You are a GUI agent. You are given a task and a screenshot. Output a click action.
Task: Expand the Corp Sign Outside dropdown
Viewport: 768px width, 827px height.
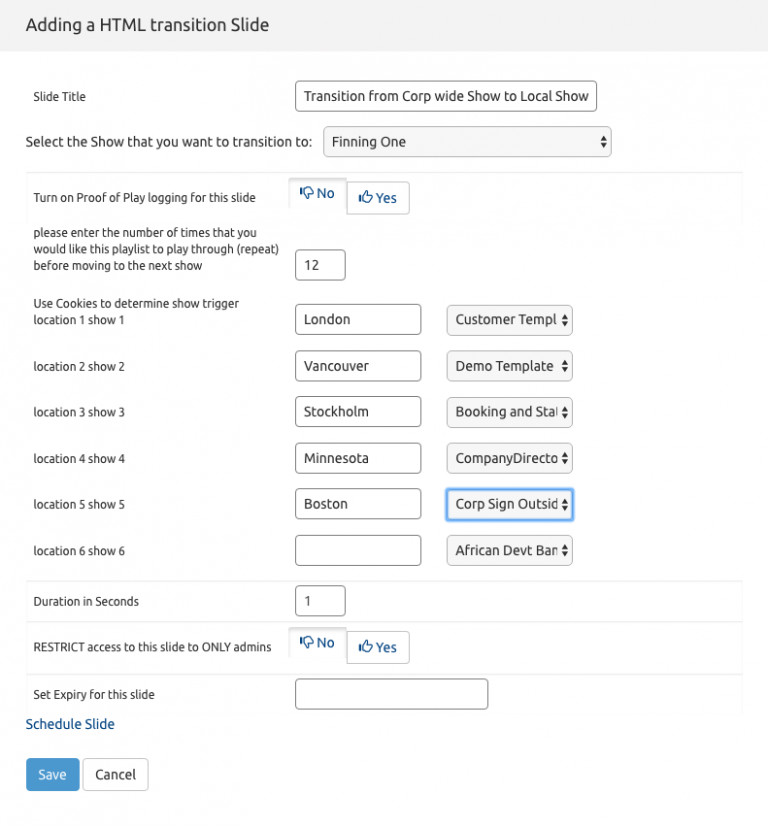pos(509,504)
